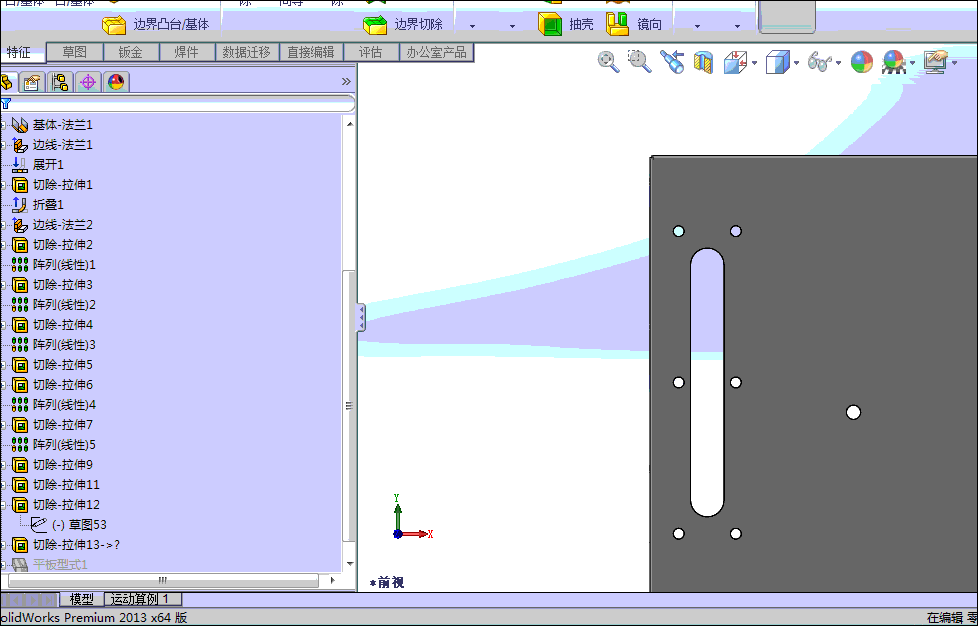Click the Apply Scene icon

click(894, 62)
